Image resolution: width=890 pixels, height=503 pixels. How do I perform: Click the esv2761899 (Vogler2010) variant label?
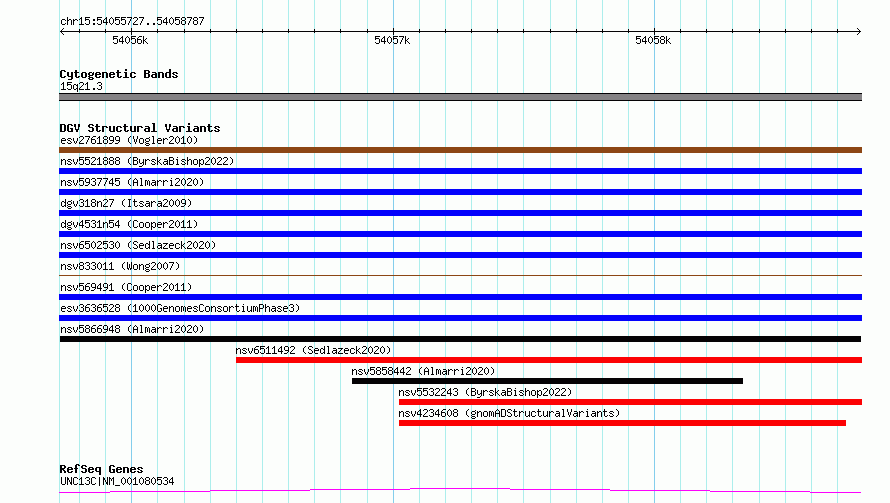pos(129,140)
